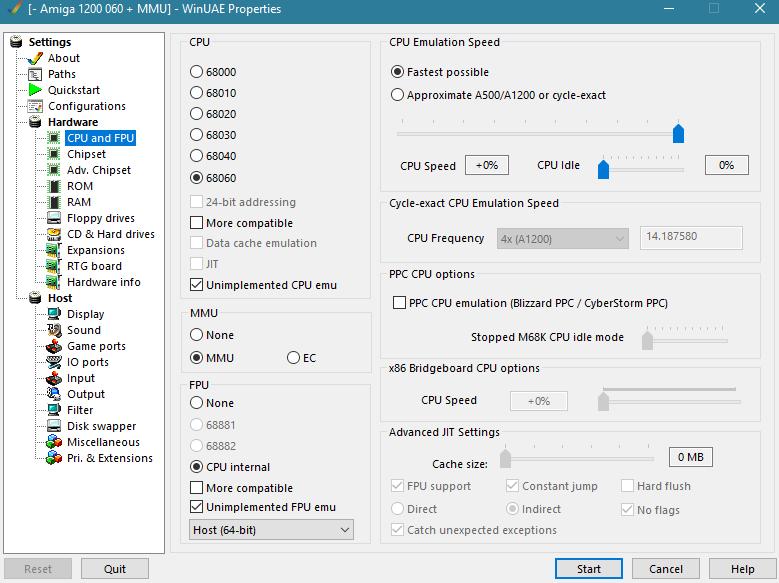Viewport: 779px width, 583px height.
Task: Click the Display monitor icon
Action: point(54,314)
